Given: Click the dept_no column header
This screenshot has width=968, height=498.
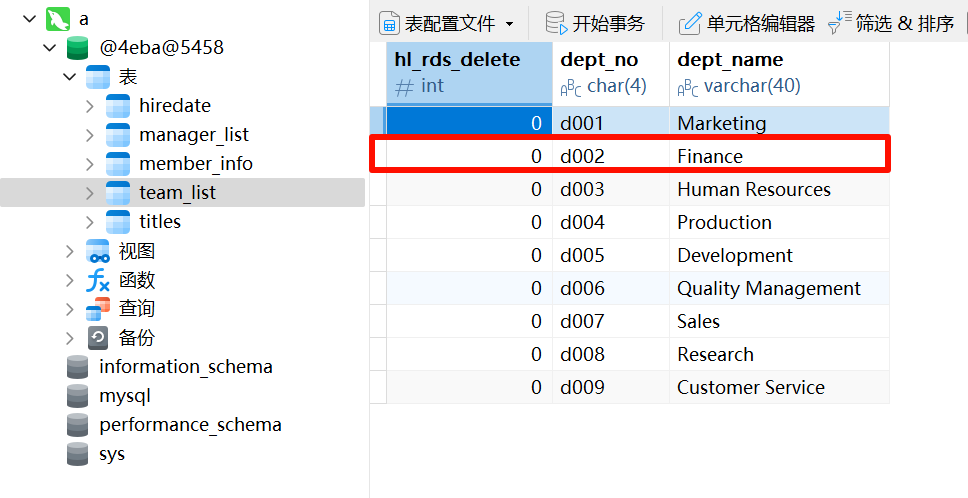Looking at the screenshot, I should pyautogui.click(x=611, y=73).
